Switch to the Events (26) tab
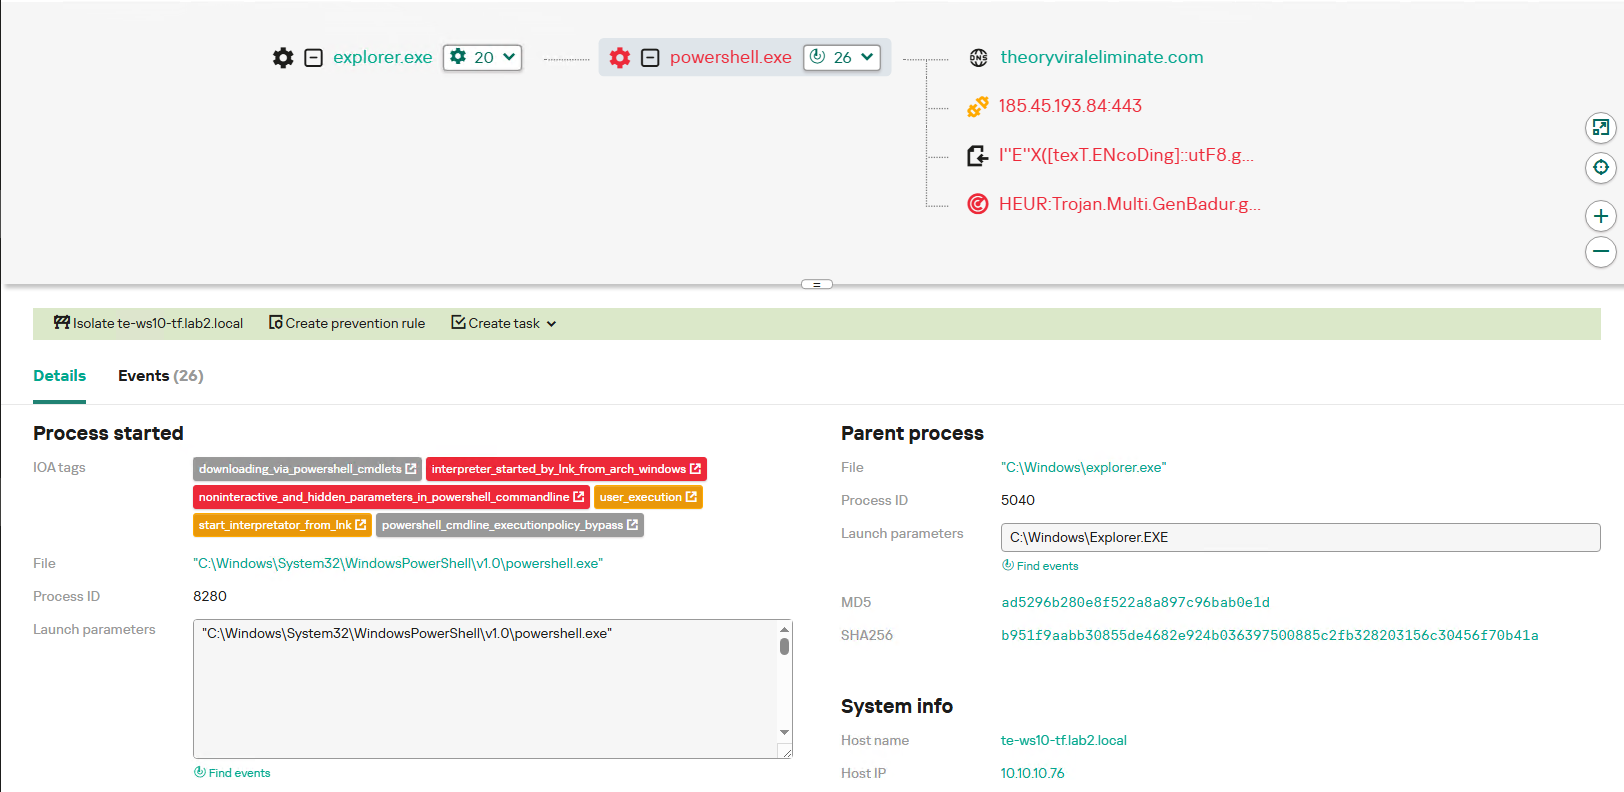 (160, 376)
